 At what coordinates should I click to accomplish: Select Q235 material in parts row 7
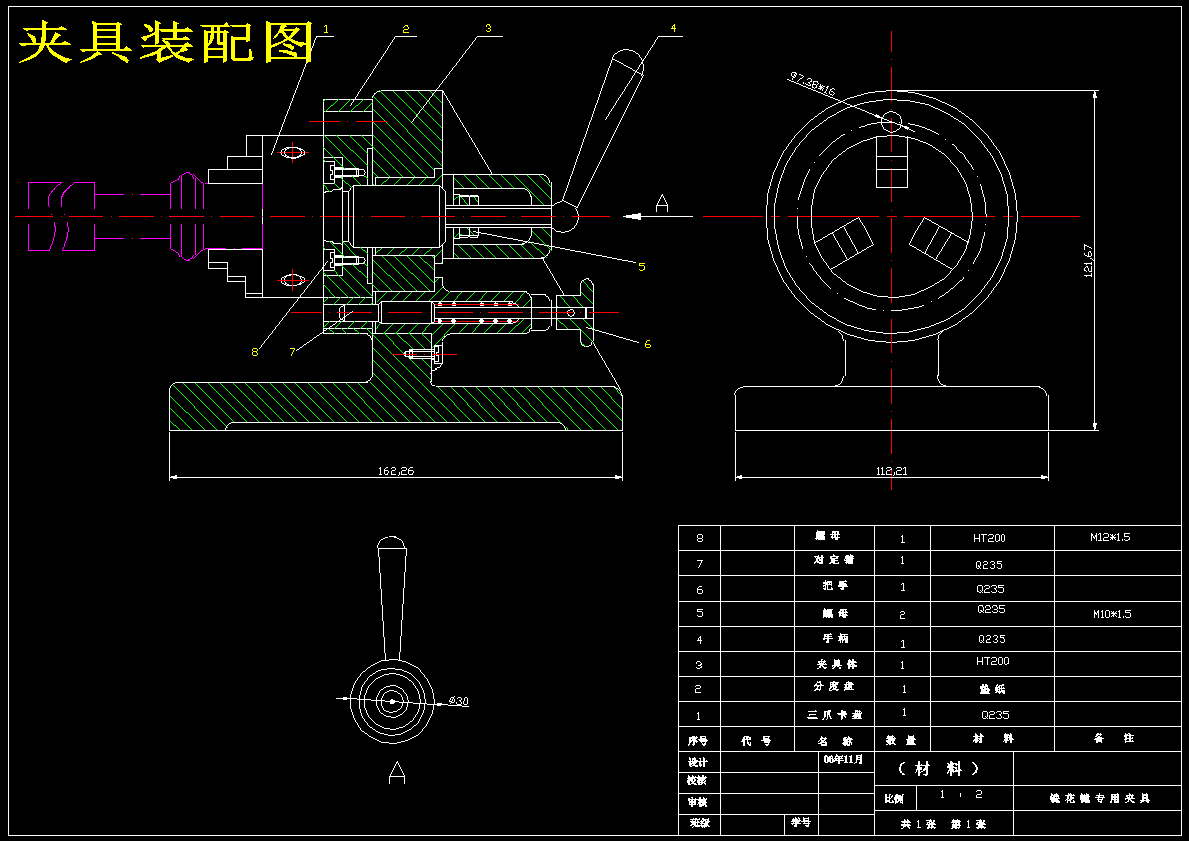point(990,565)
